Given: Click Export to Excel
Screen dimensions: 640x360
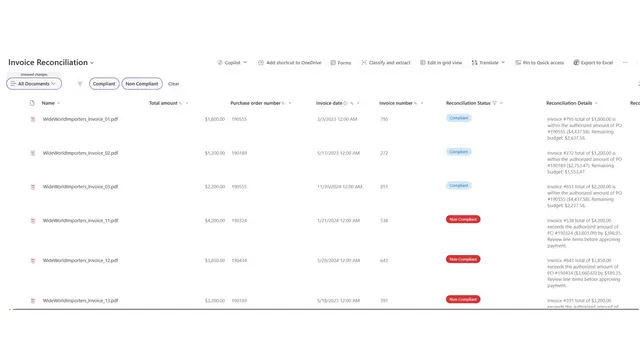Looking at the screenshot, I should pos(593,62).
